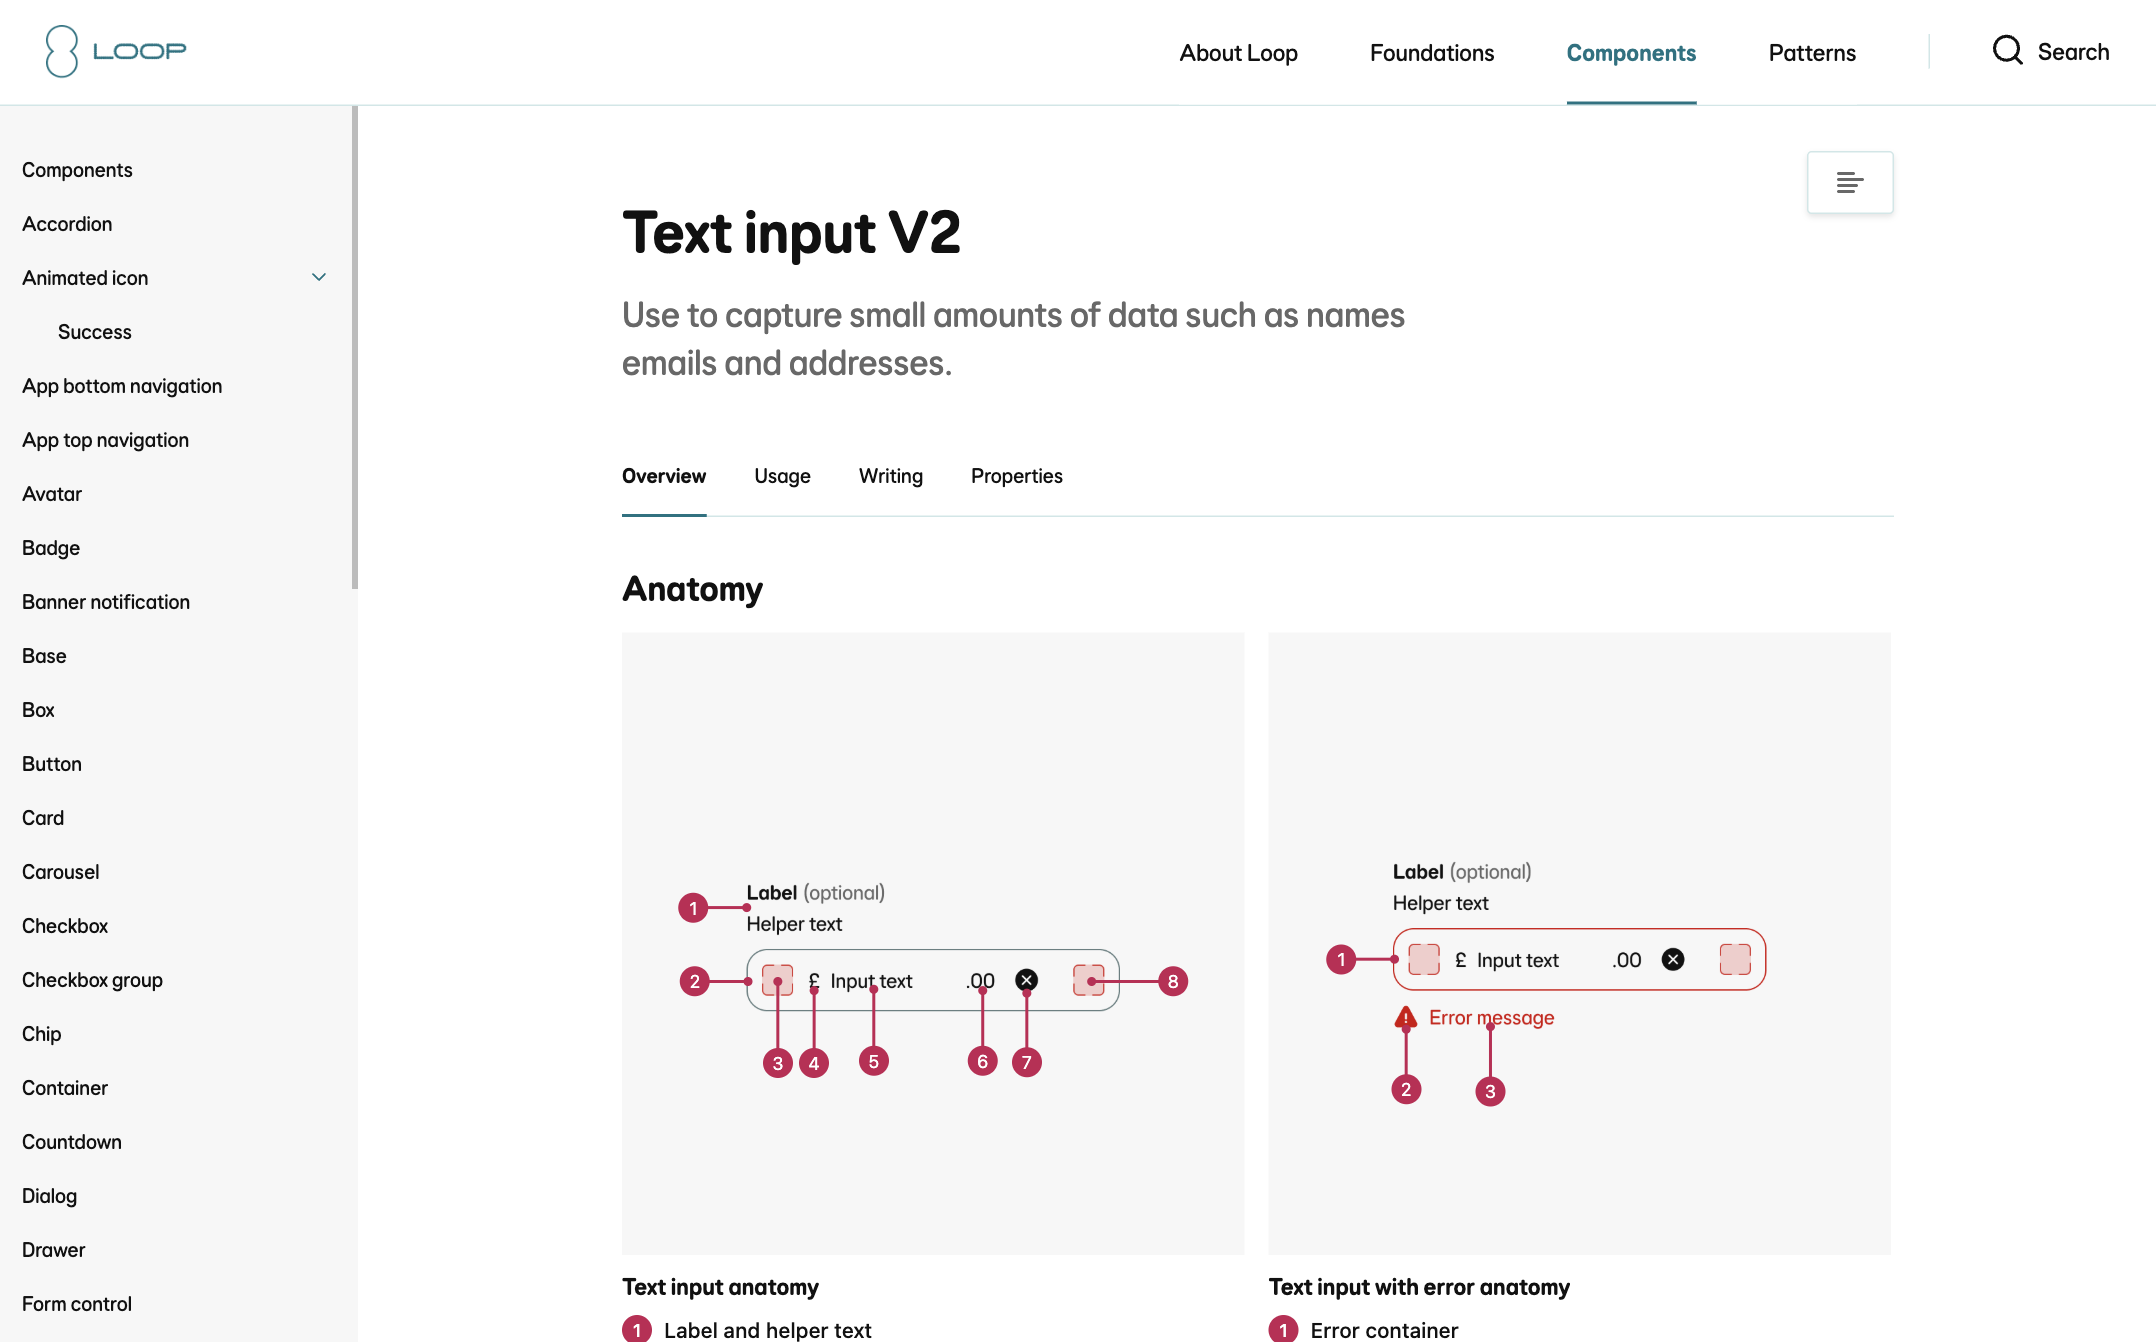
Task: Open the Patterns navigation item
Action: click(x=1811, y=53)
